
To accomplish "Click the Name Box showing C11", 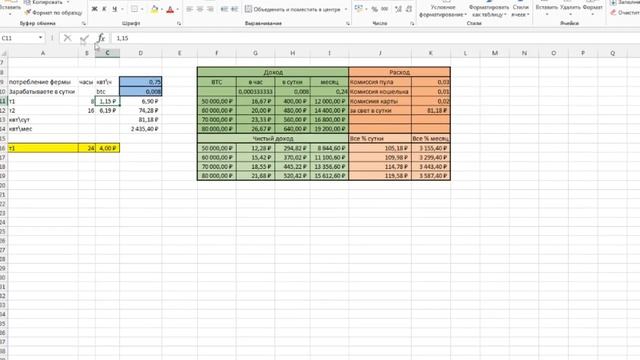I will click(x=18, y=38).
